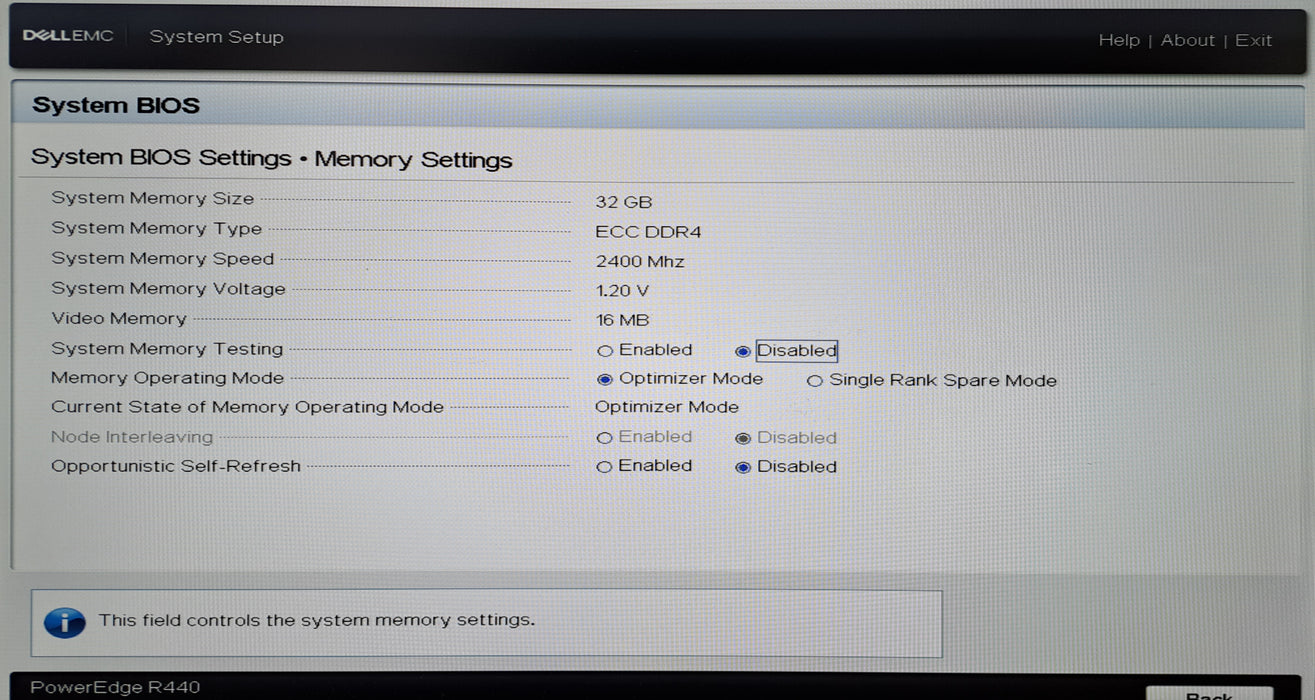This screenshot has width=1315, height=700.
Task: Click the Optimizer Mode current state value
Action: (667, 407)
